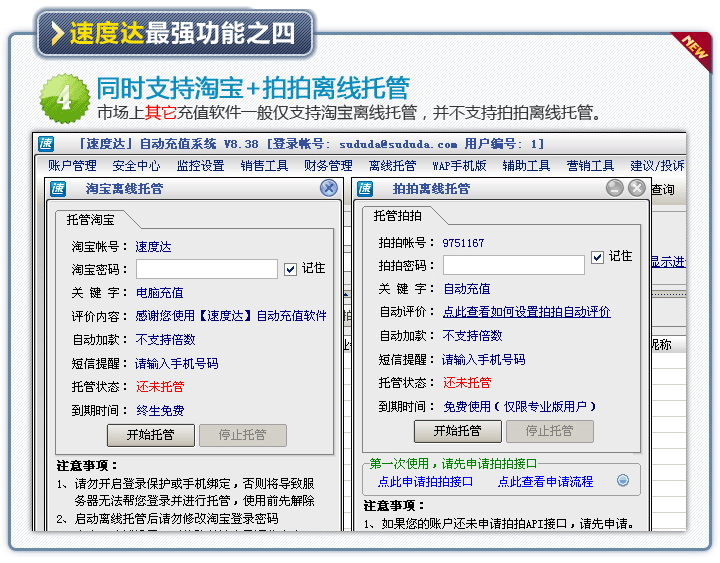Viewport: 720px width, 563px height.
Task: Open the 营销工具 menu
Action: (x=591, y=165)
